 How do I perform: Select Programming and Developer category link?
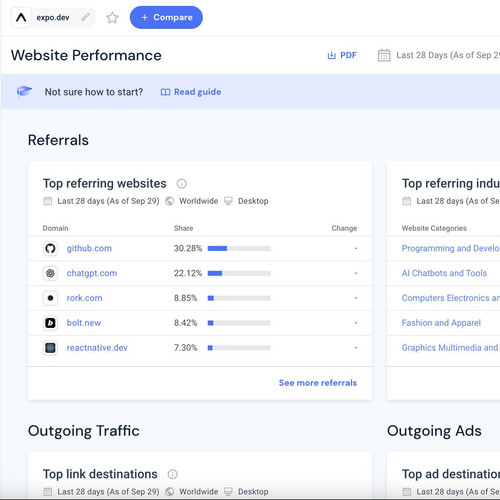coord(450,248)
